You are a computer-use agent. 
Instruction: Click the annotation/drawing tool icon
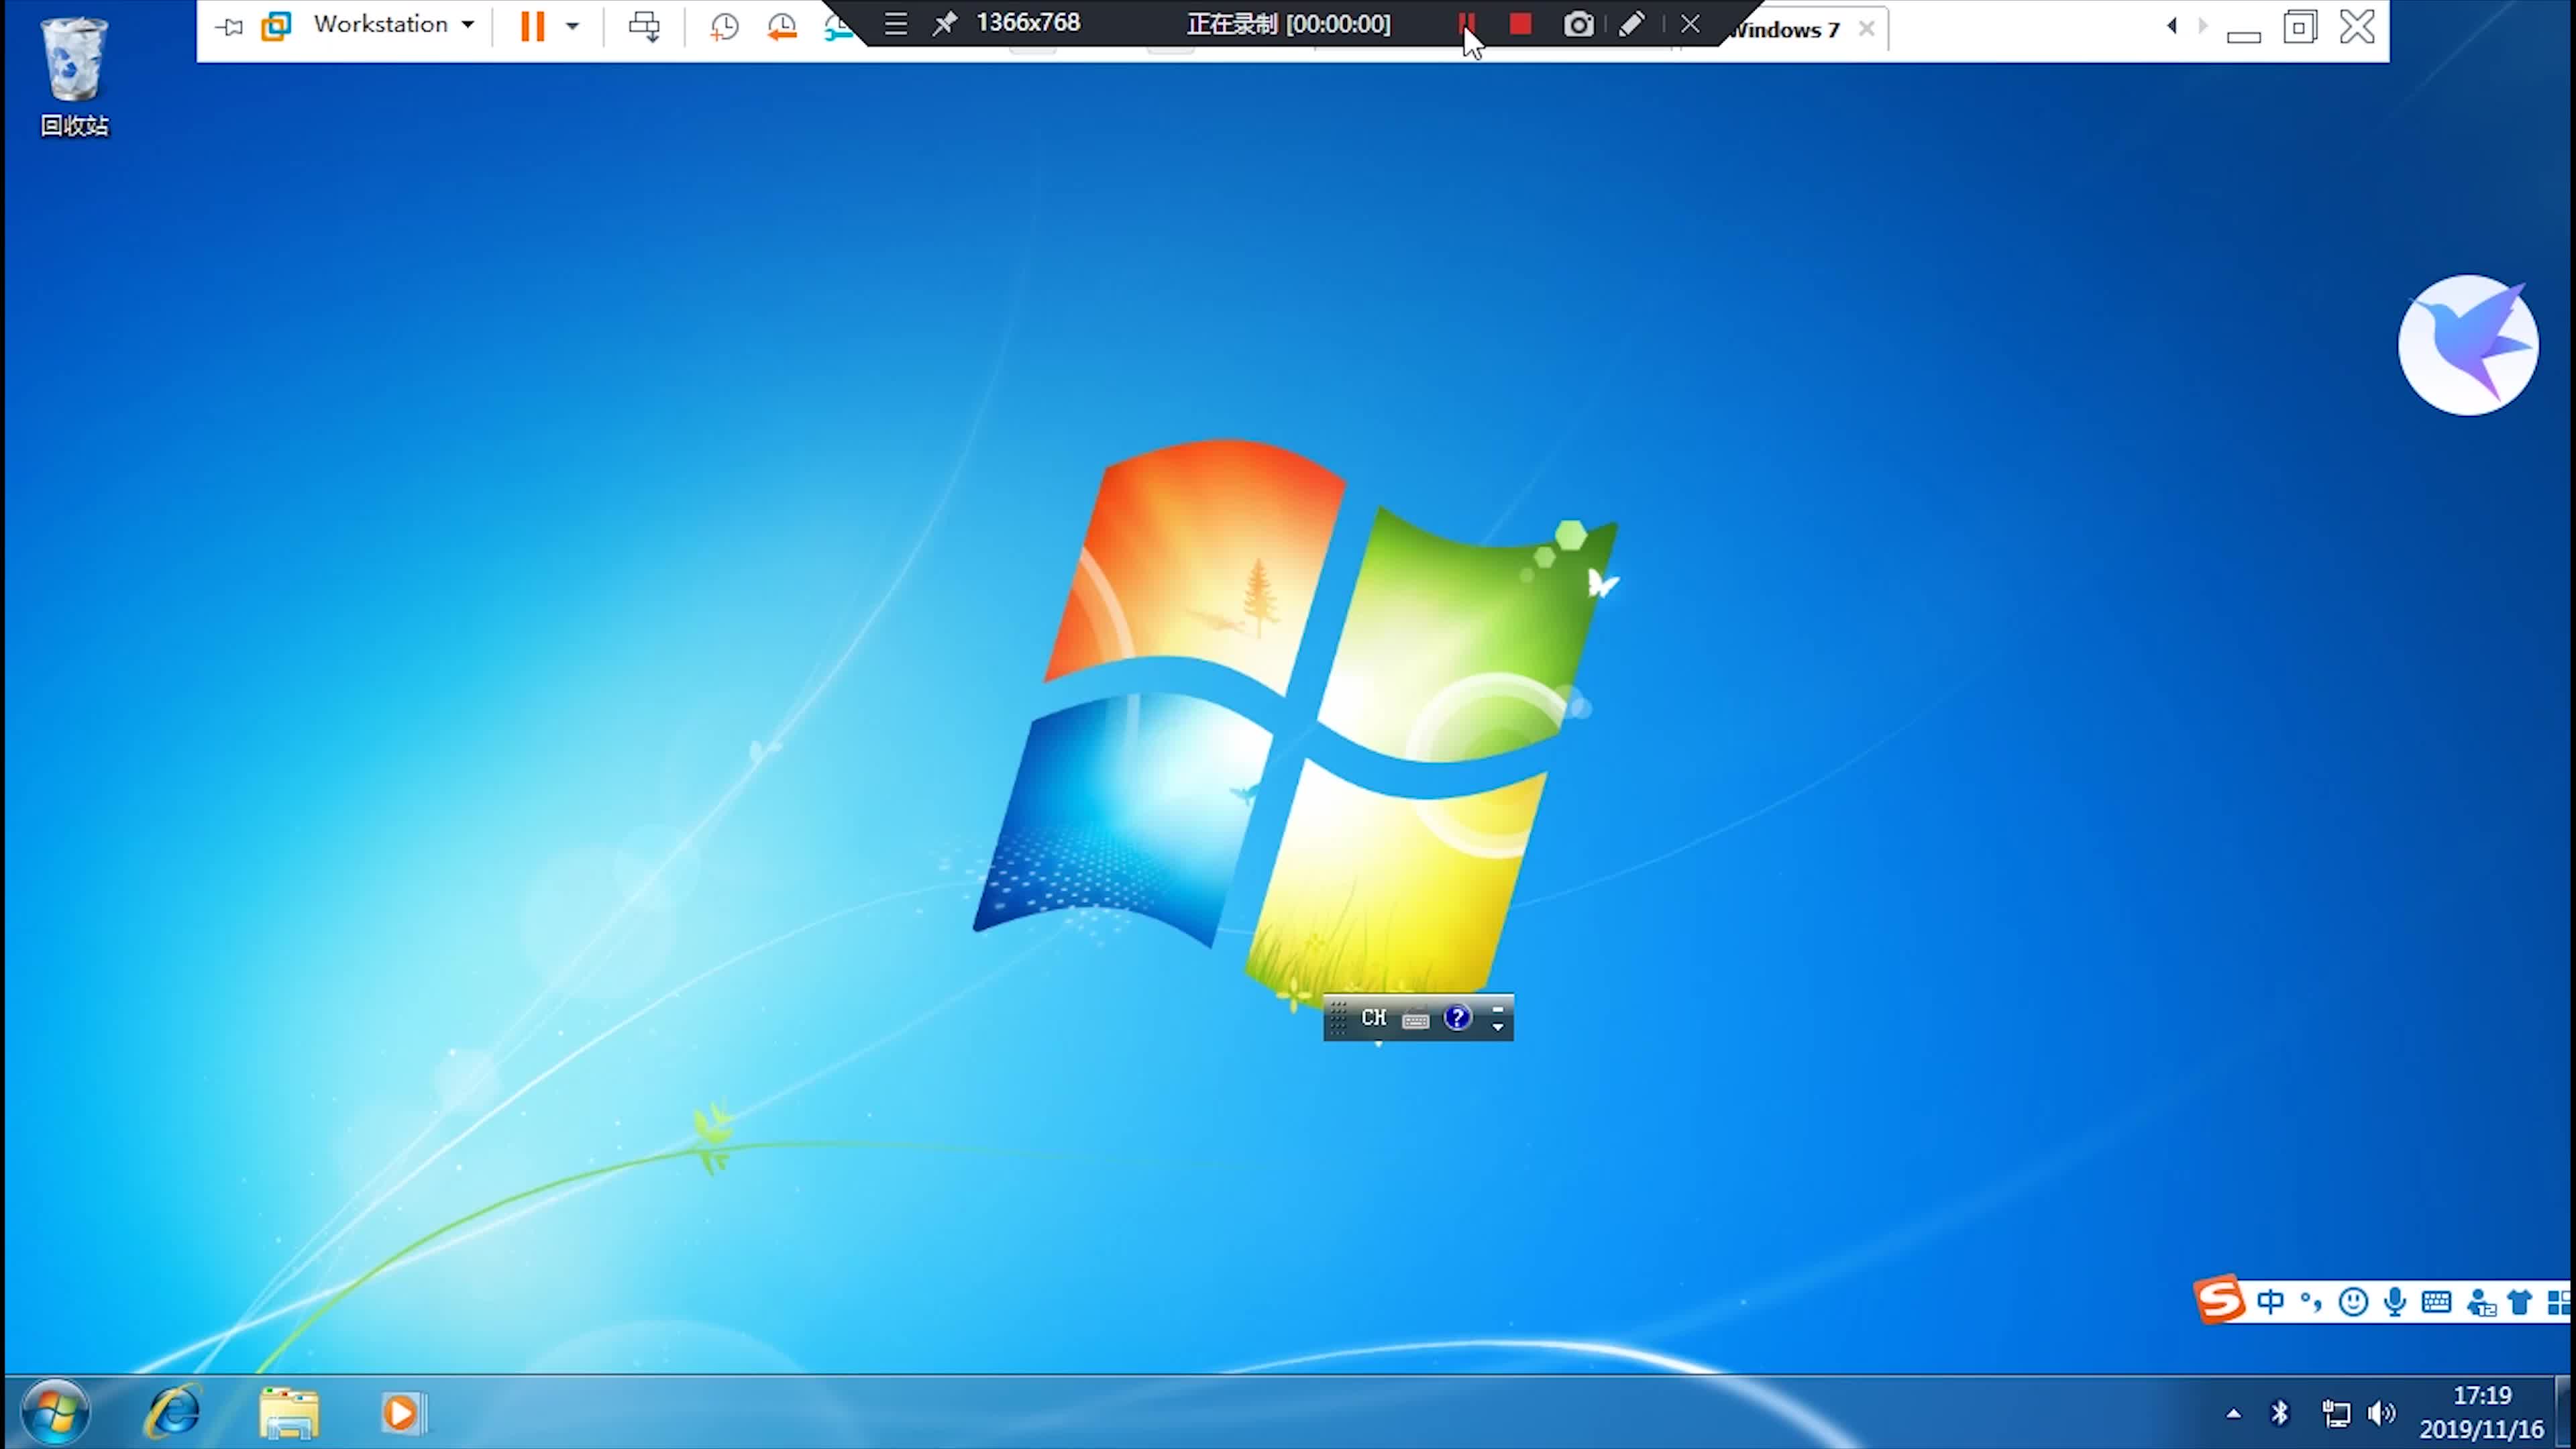(1631, 23)
